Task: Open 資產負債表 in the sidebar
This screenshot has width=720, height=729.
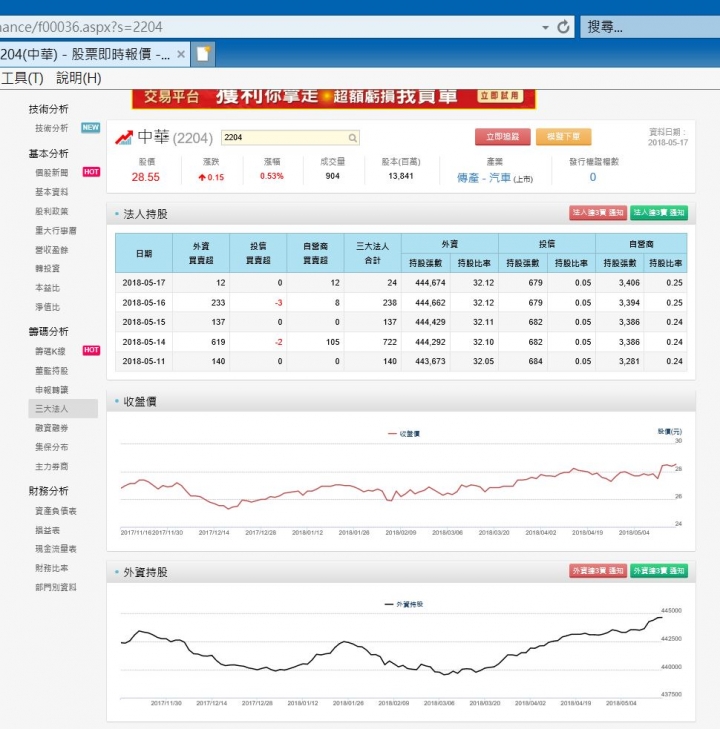Action: point(56,511)
